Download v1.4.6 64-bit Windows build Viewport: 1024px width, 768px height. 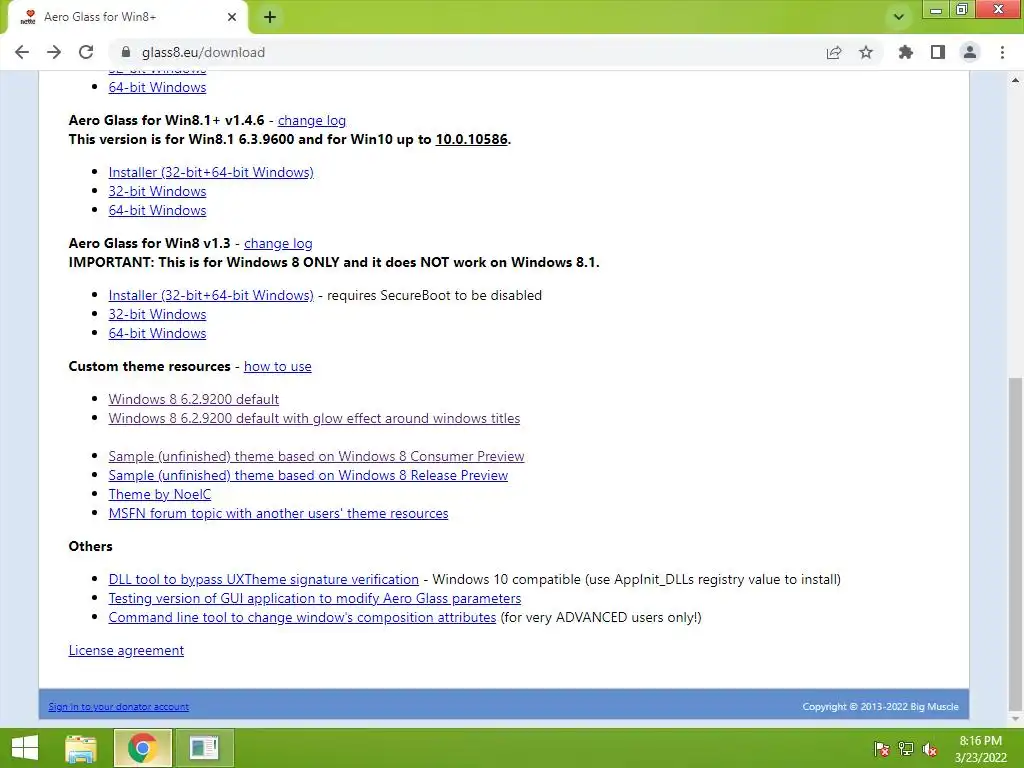coord(157,210)
